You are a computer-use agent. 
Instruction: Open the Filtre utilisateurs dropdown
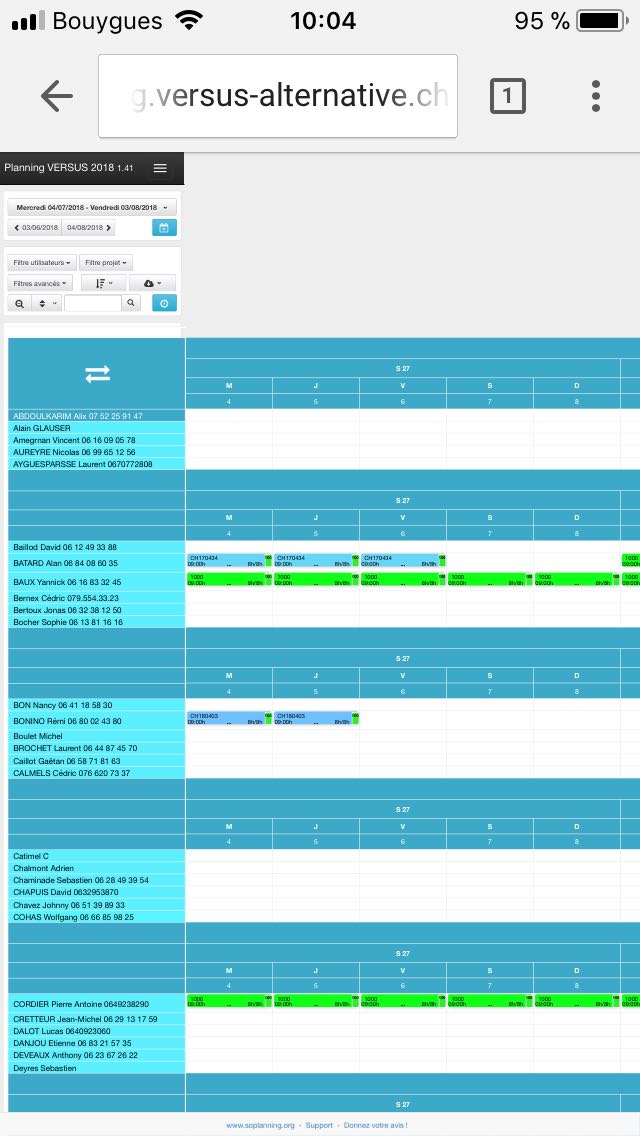click(41, 262)
